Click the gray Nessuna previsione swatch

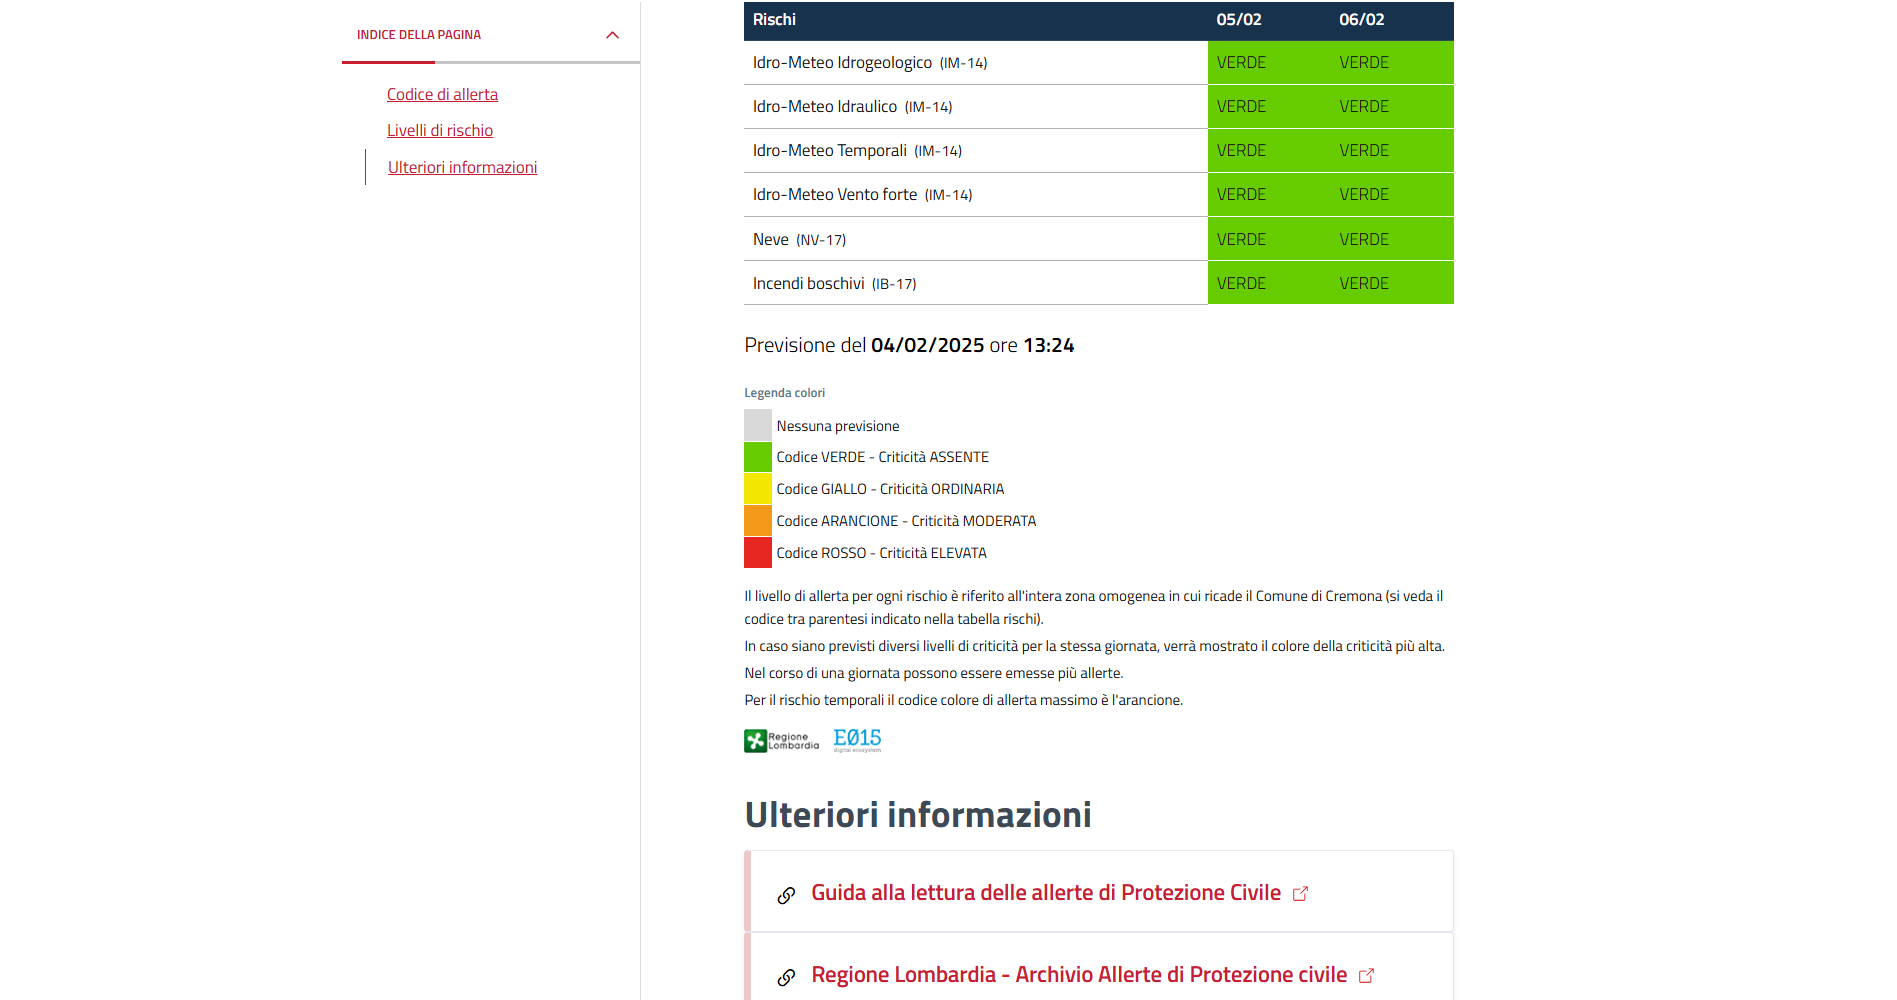[x=758, y=425]
